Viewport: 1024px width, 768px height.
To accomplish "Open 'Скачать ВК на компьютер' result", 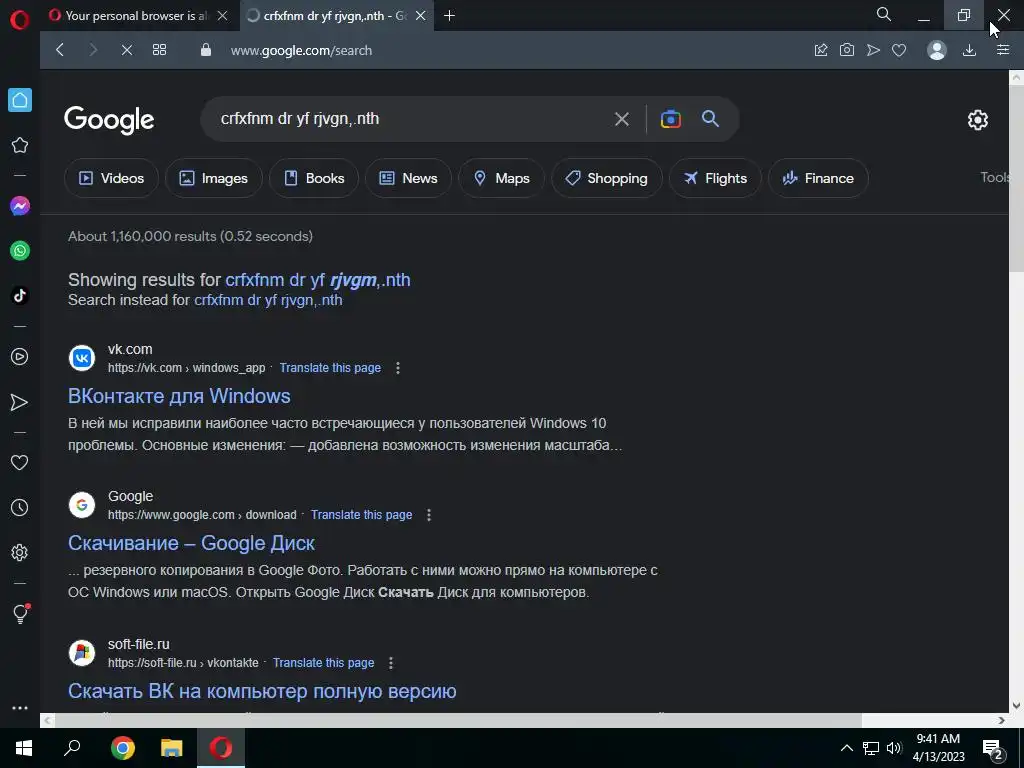I will coord(262,691).
